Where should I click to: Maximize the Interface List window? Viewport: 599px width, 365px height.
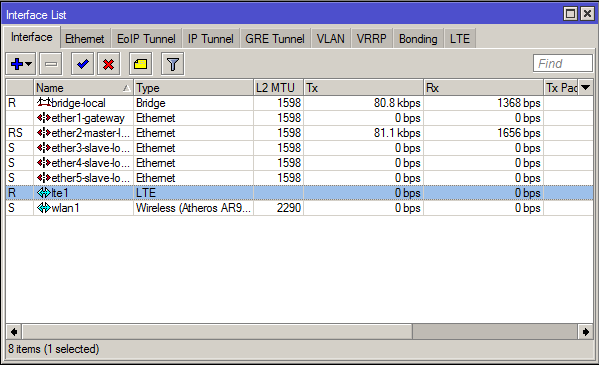tap(570, 14)
